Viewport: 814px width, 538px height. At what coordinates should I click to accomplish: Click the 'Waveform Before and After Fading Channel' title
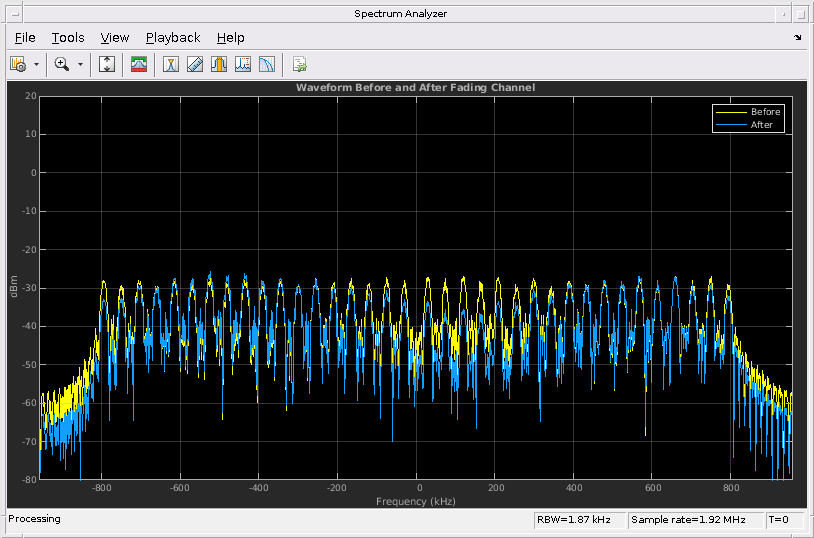pos(415,88)
